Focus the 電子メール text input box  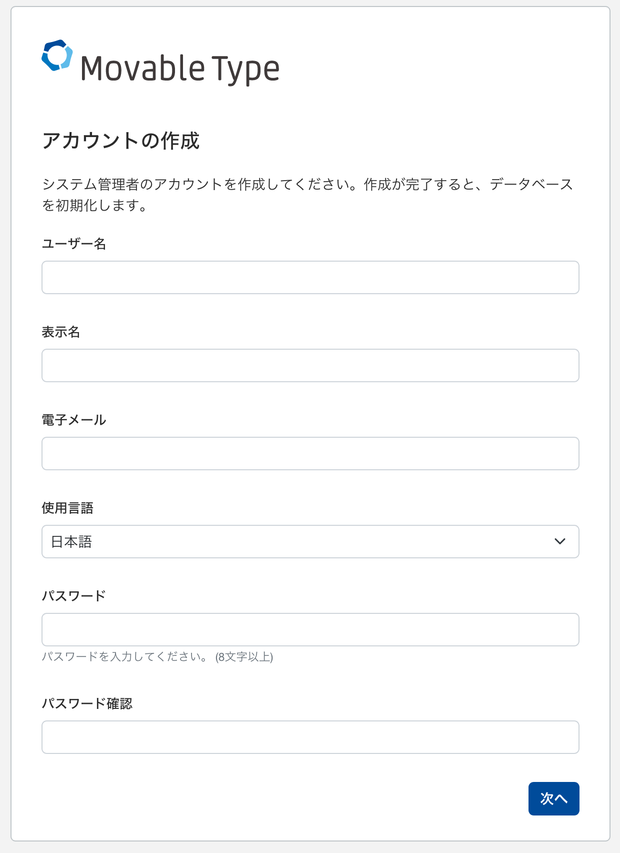310,453
